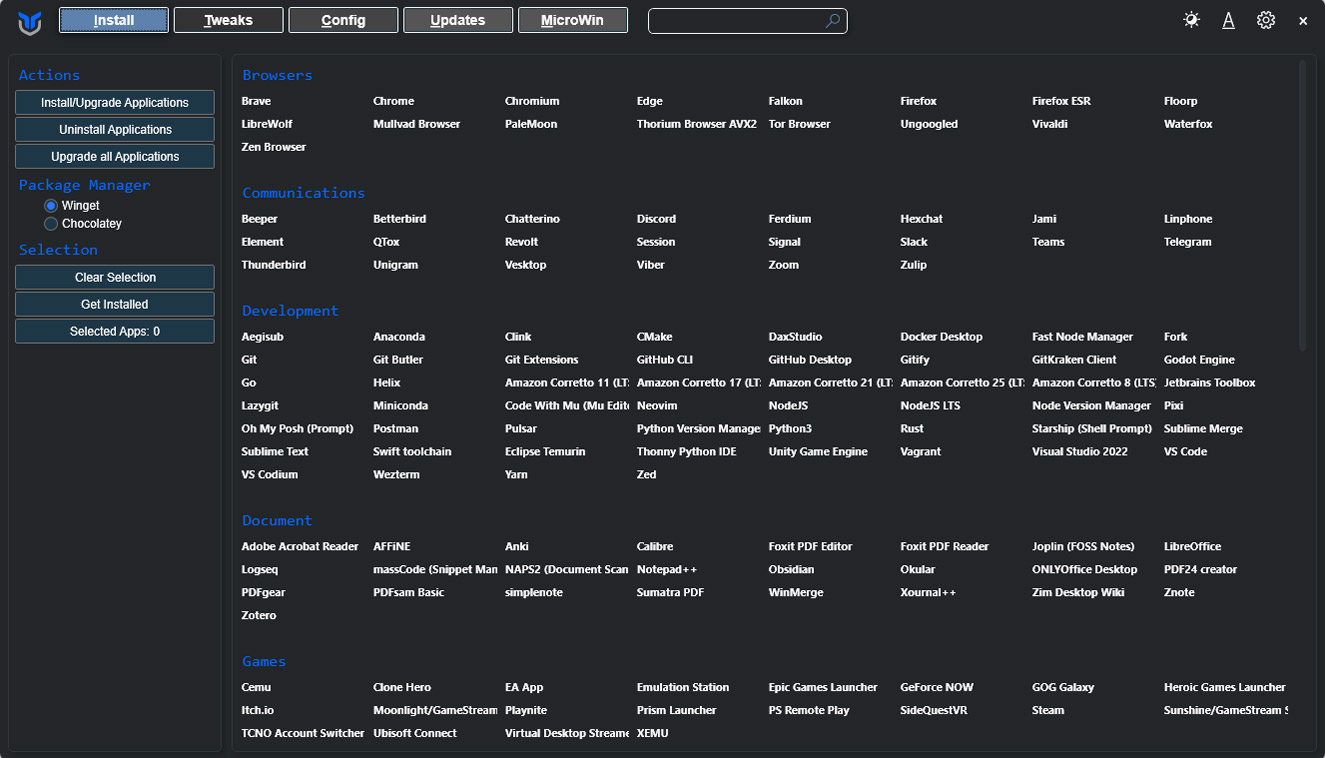The width and height of the screenshot is (1325, 758).
Task: Collapse the Browsers category header
Action: pyautogui.click(x=277, y=75)
